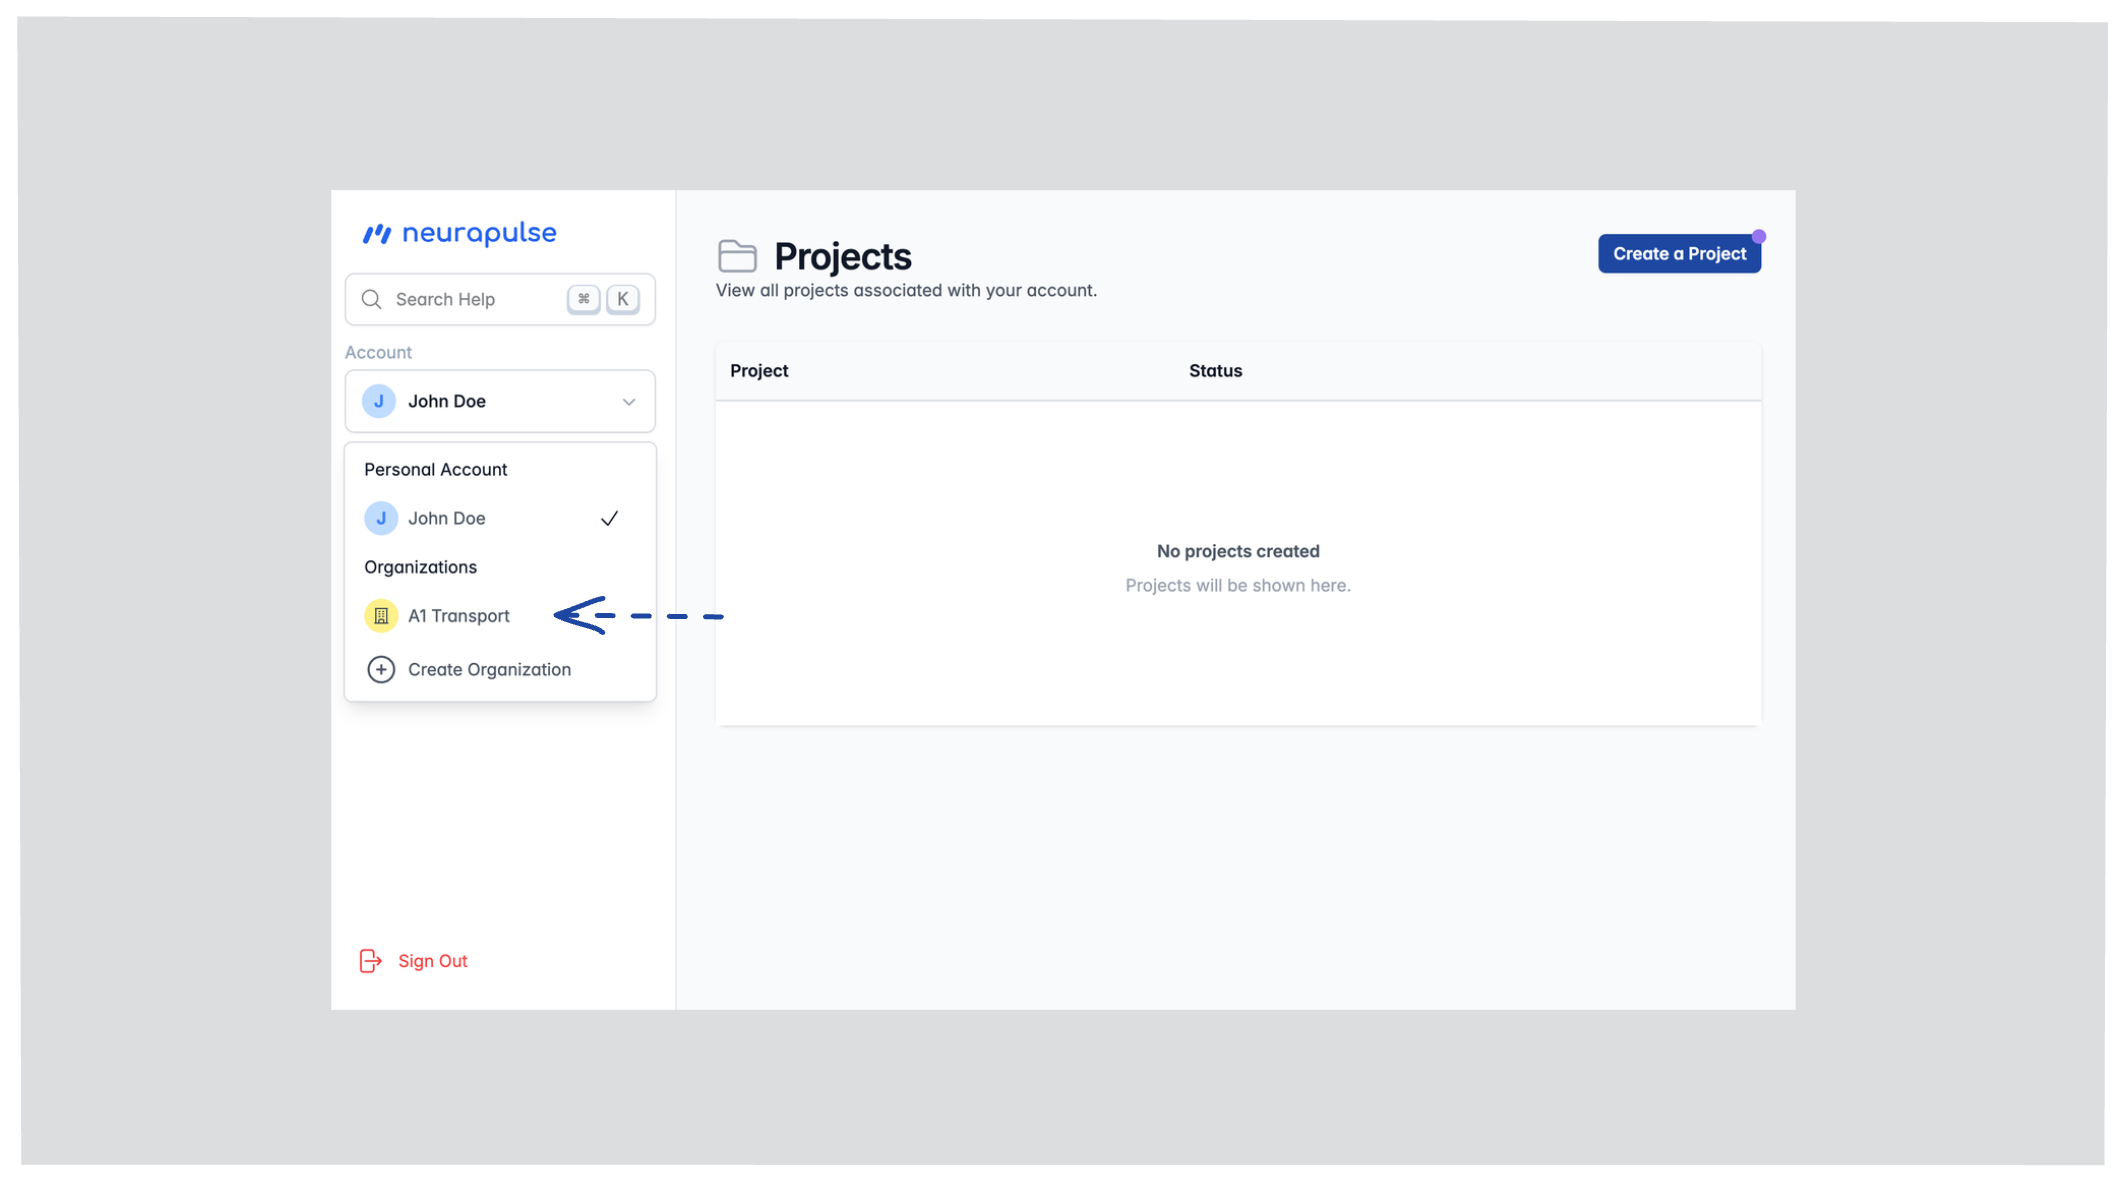Click the Sign Out link
The width and height of the screenshot is (2128, 1183).
432,960
